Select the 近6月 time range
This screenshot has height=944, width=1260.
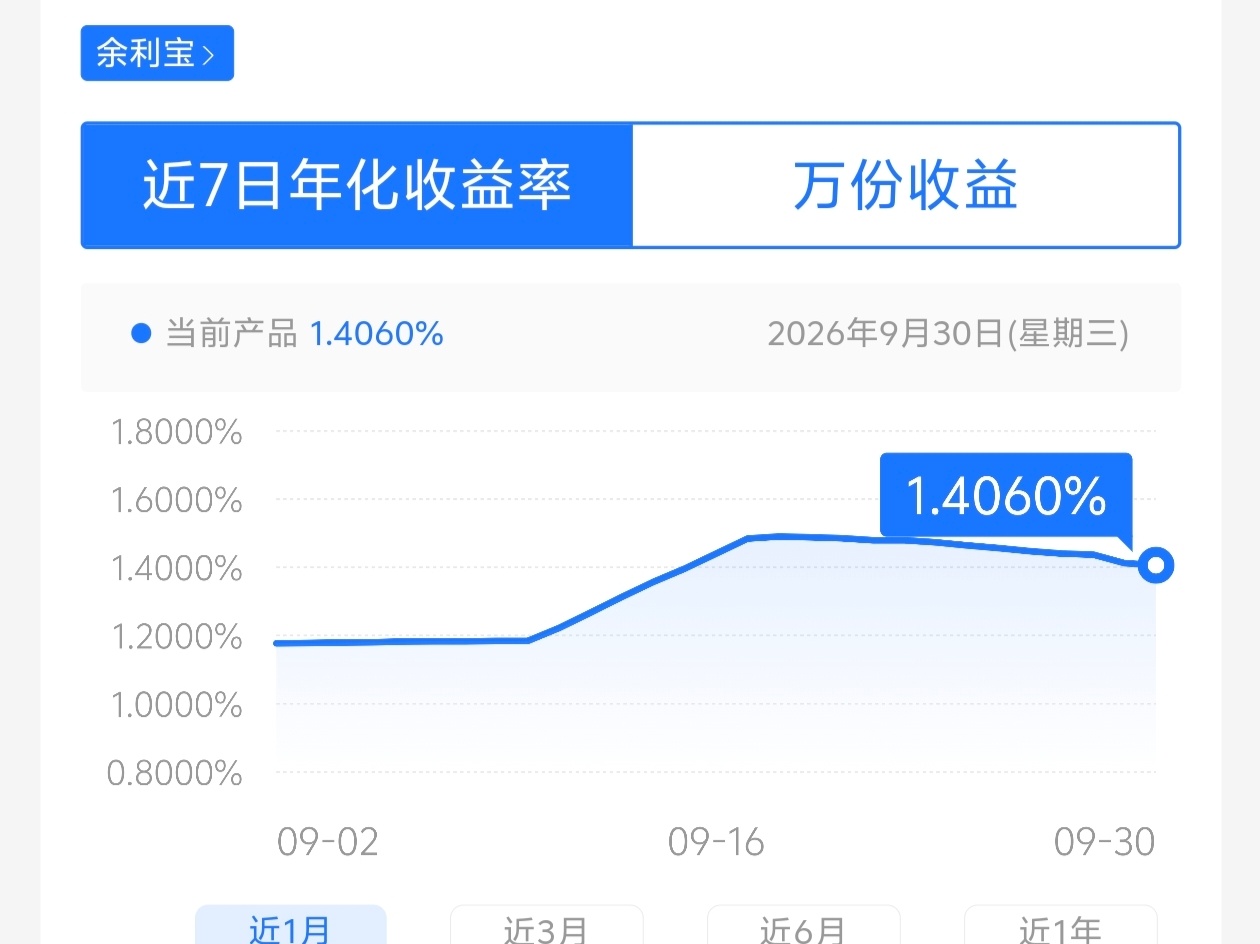pyautogui.click(x=803, y=926)
